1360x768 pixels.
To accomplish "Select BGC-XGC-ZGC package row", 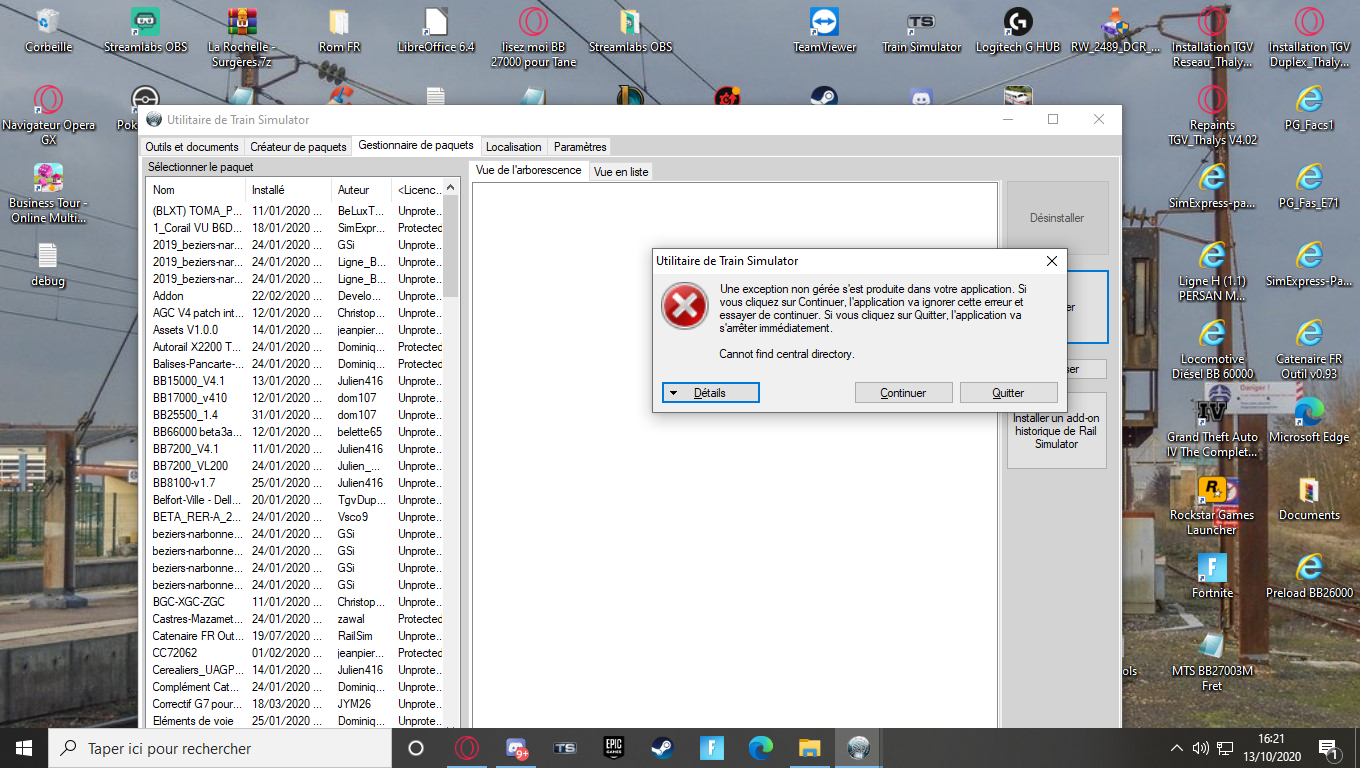I will 295,602.
